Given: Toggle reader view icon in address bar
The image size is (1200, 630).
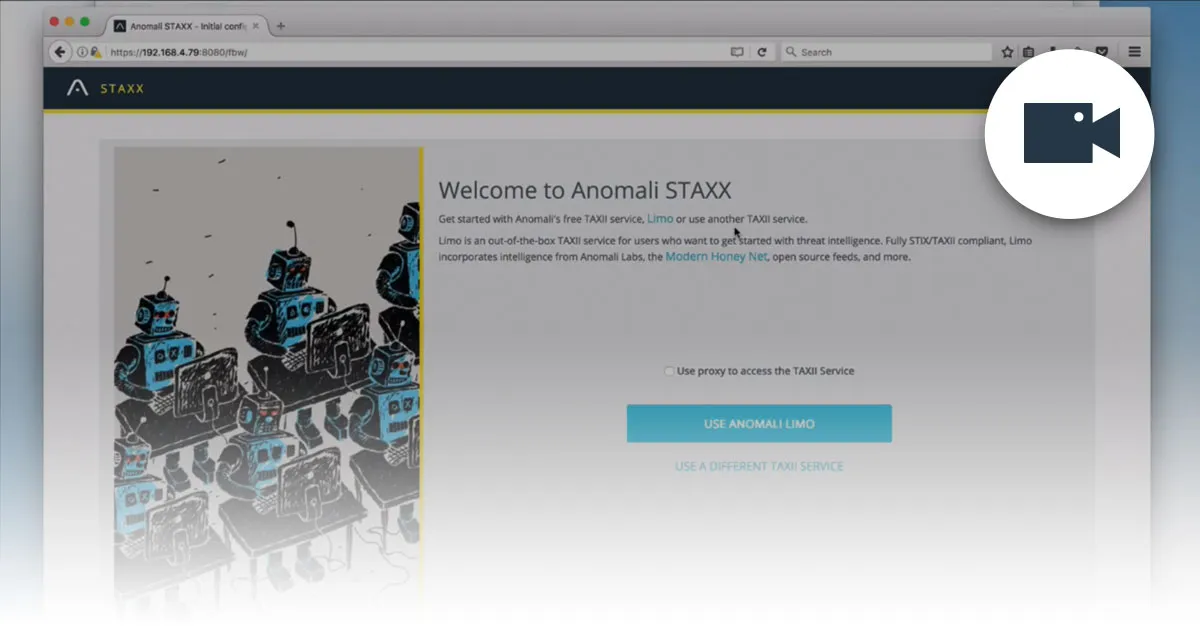Looking at the screenshot, I should (x=738, y=52).
